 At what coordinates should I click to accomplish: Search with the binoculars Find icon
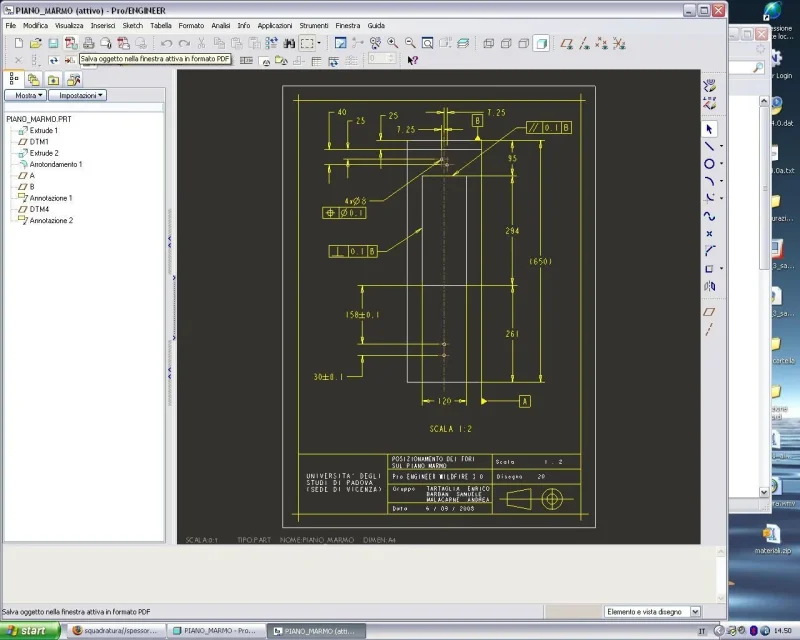pyautogui.click(x=289, y=43)
